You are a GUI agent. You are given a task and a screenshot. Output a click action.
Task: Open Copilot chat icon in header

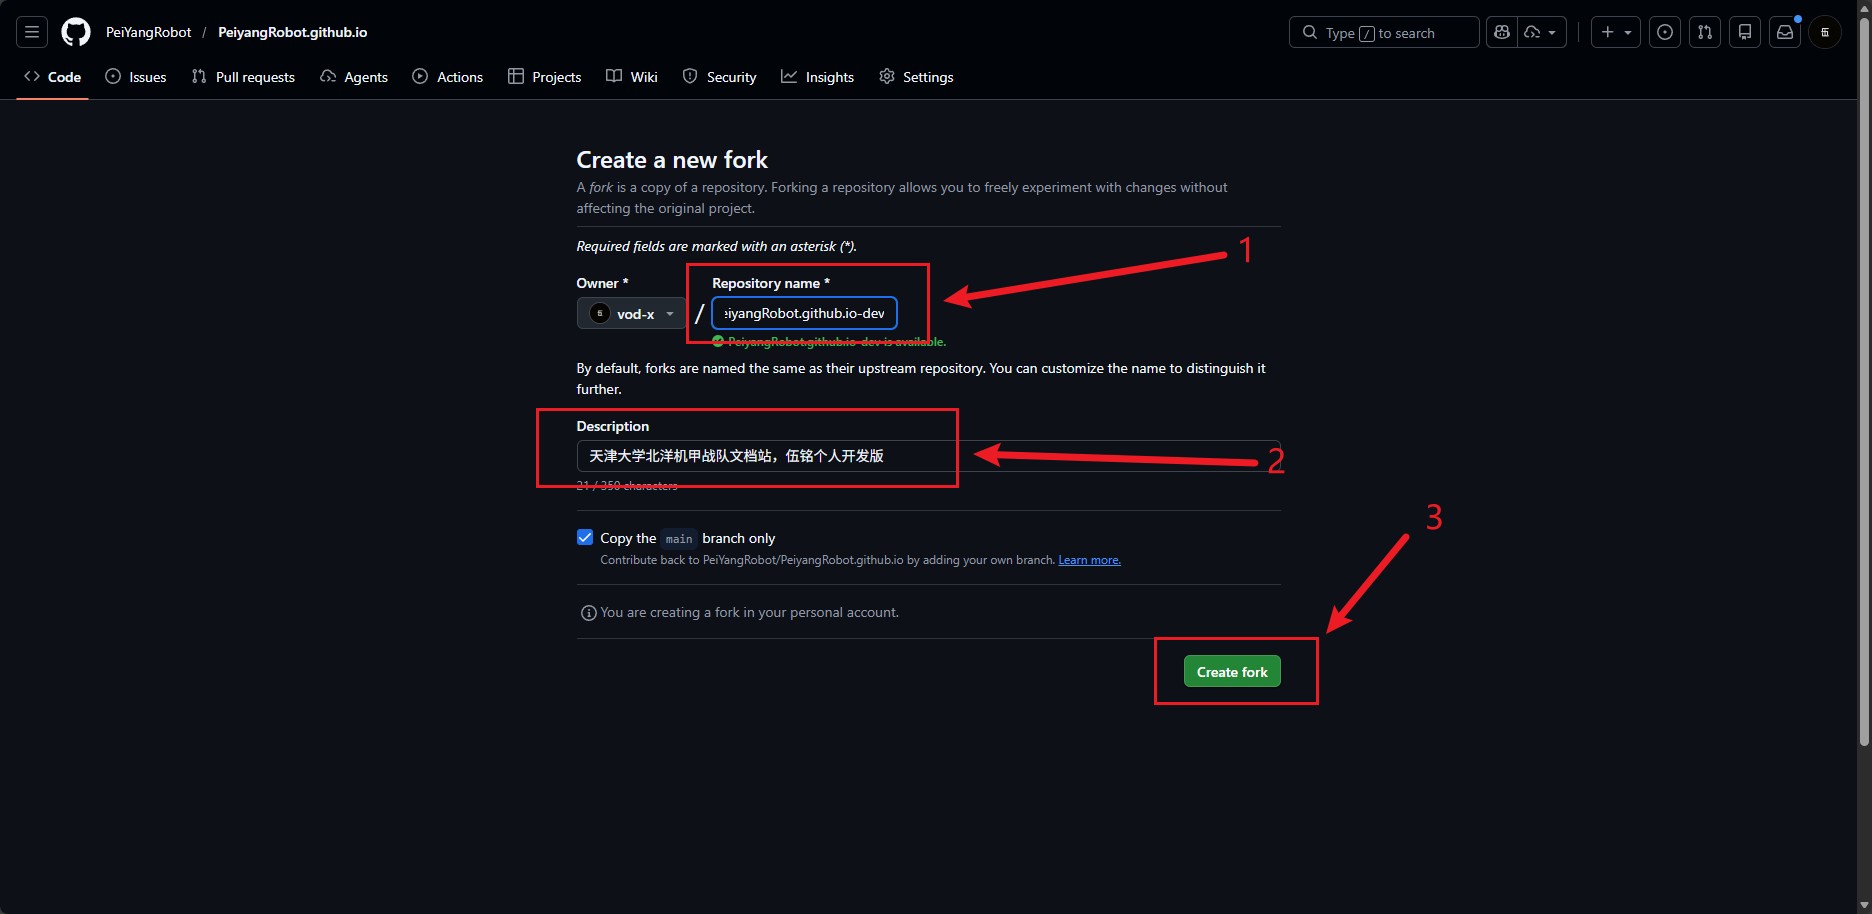(x=1501, y=32)
